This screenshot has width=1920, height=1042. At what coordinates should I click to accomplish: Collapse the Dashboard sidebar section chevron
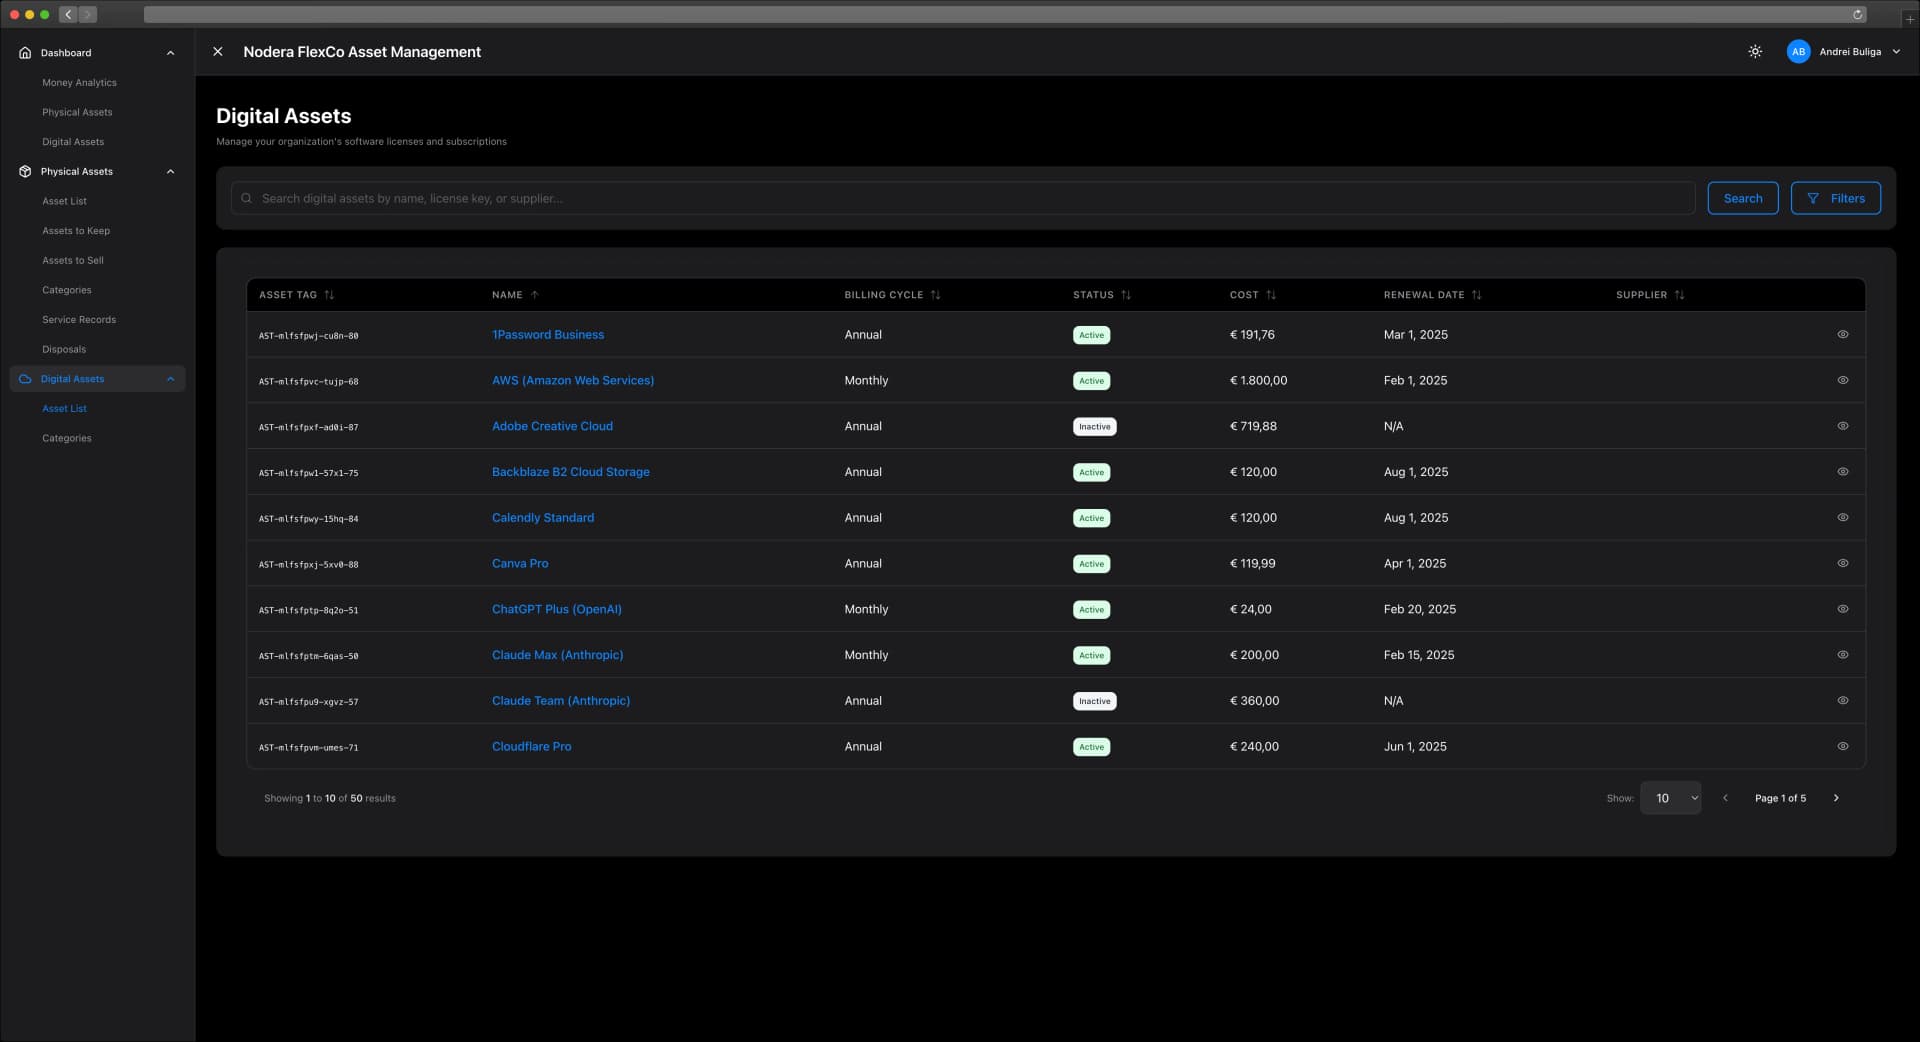click(x=170, y=53)
